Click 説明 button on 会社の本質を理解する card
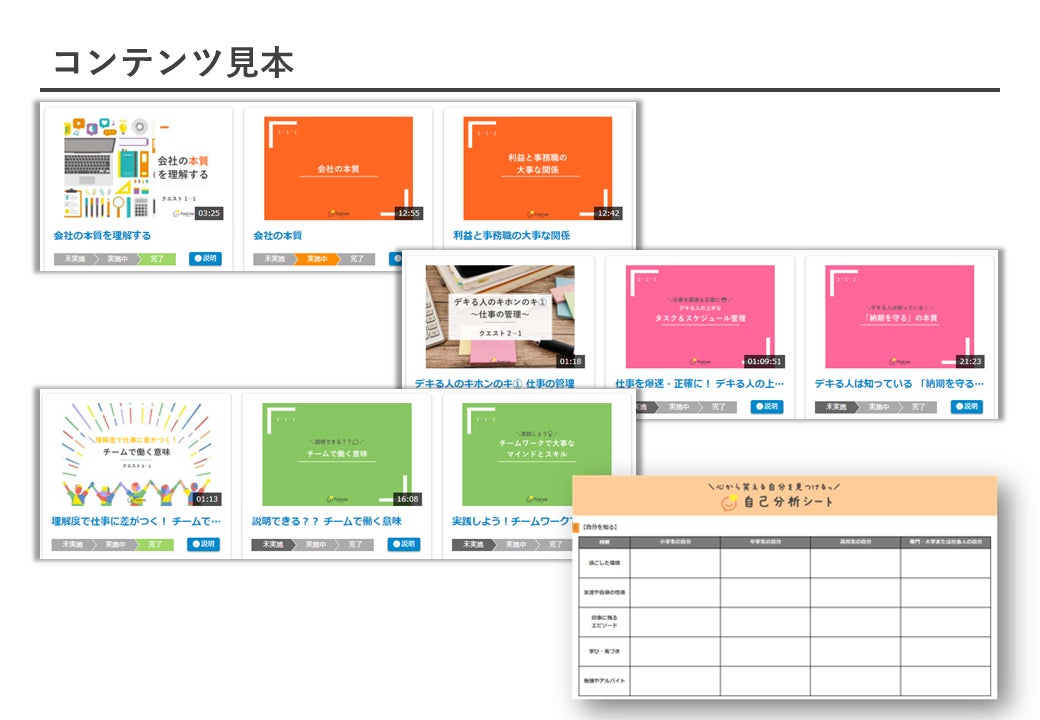The width and height of the screenshot is (1040, 720). click(205, 259)
